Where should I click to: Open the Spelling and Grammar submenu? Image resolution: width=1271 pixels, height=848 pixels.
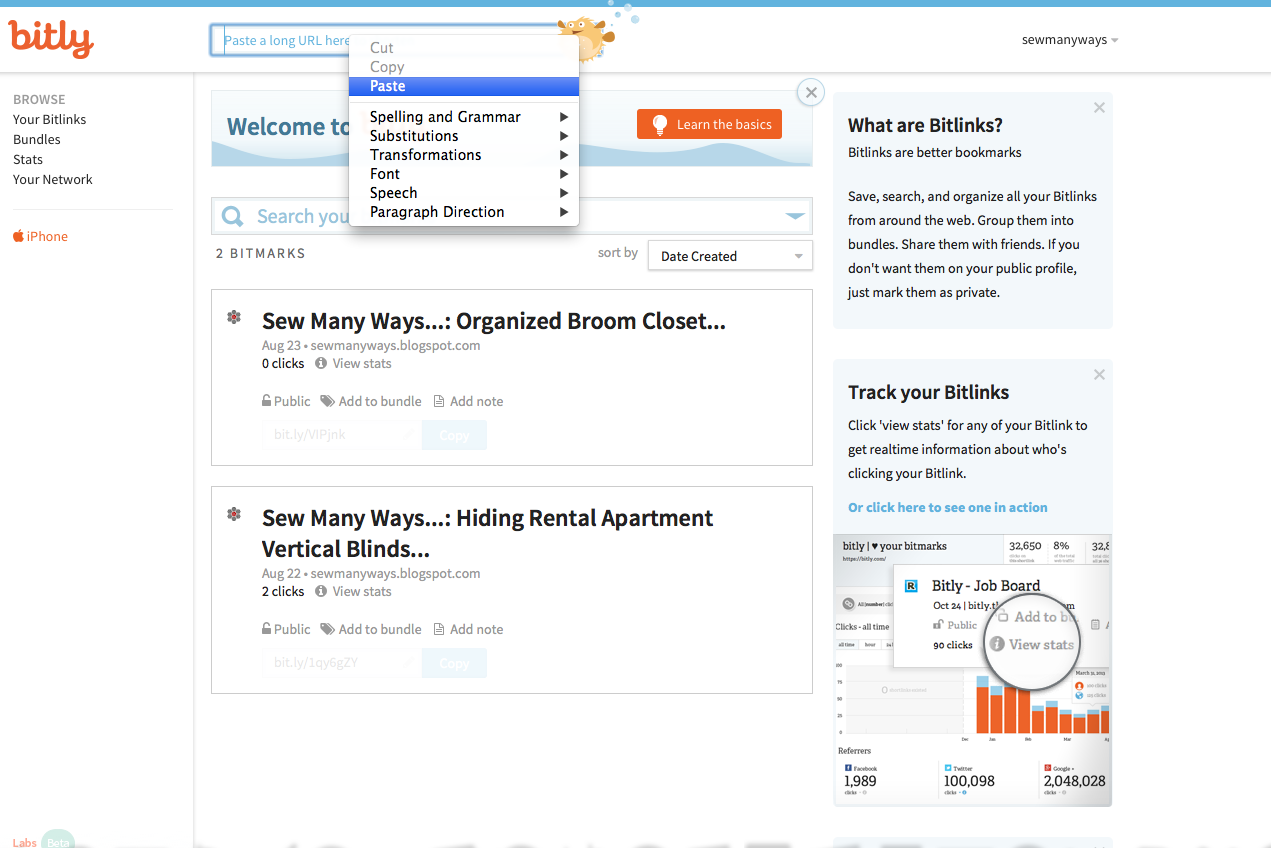464,117
